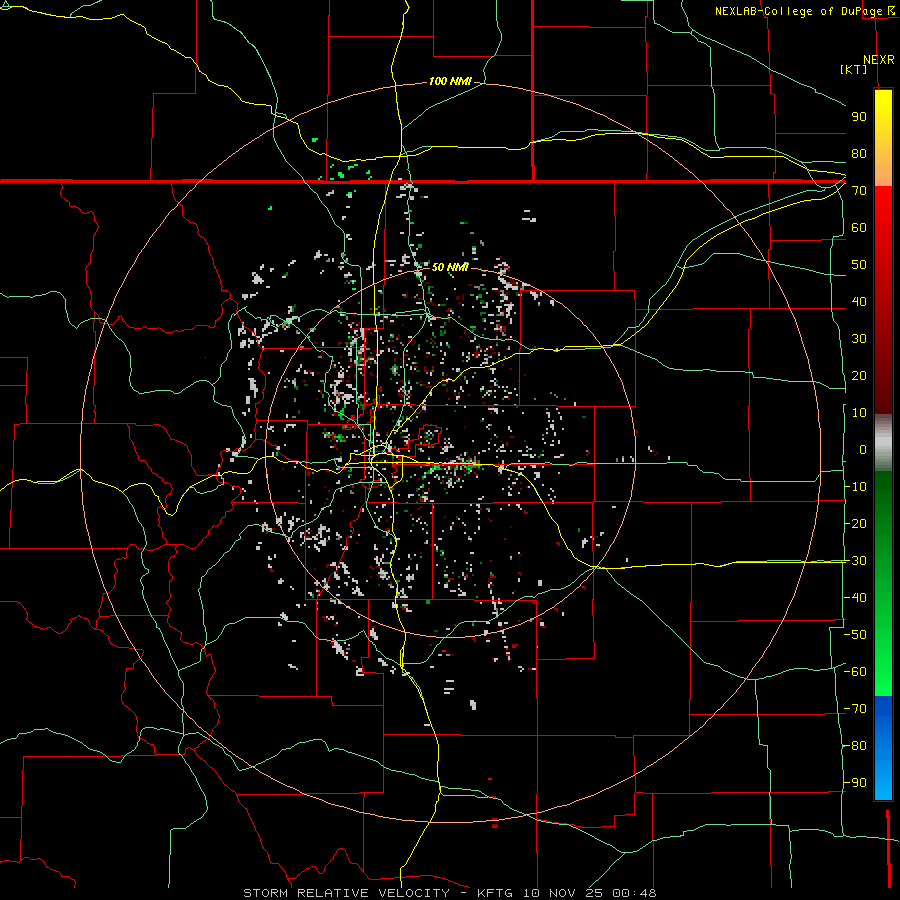This screenshot has height=900, width=900.
Task: Click the 10 NOV 25 date text
Action: click(x=562, y=893)
